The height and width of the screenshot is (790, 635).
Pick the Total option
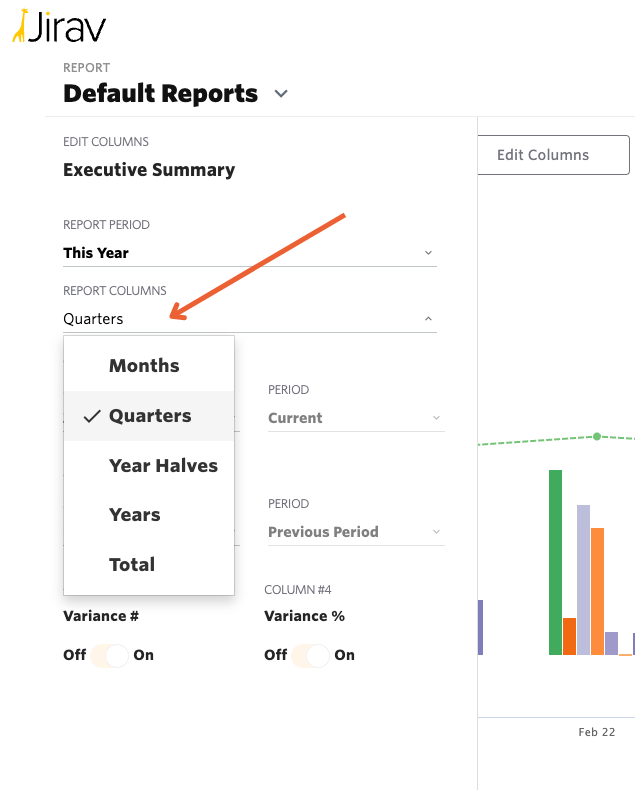tap(132, 564)
